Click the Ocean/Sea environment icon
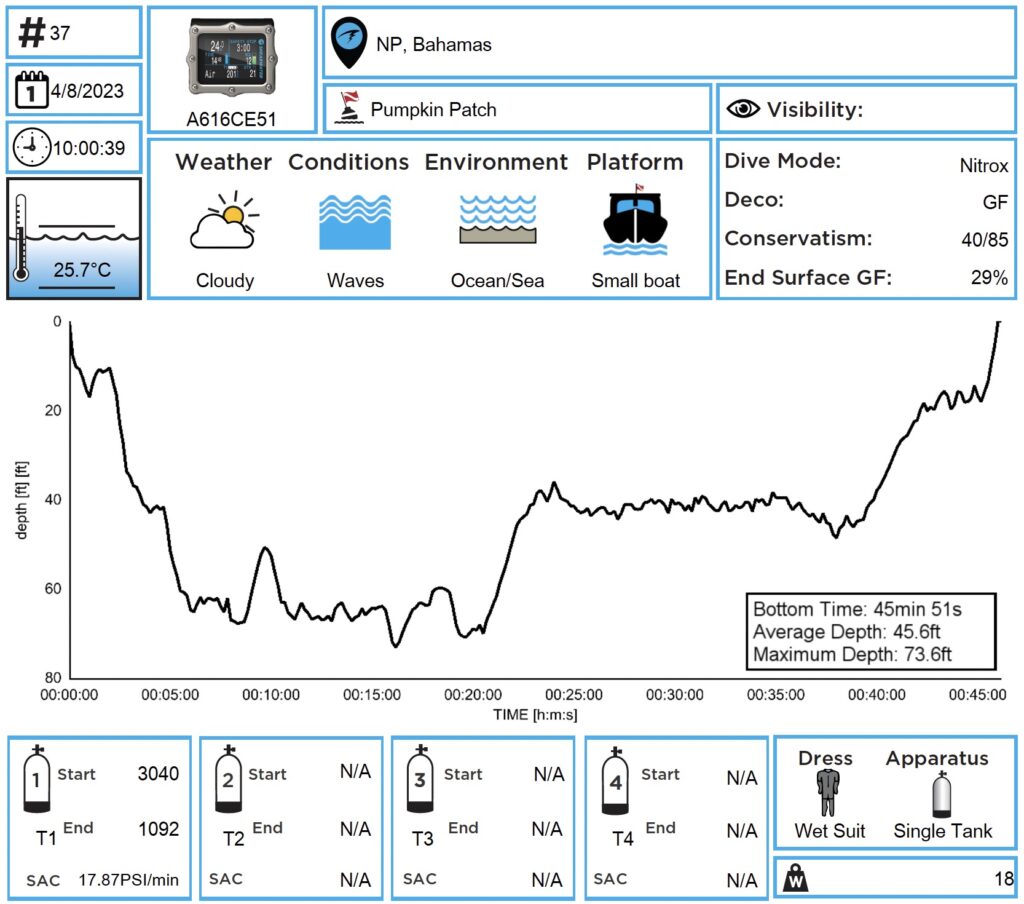1024x904 pixels. [x=497, y=220]
